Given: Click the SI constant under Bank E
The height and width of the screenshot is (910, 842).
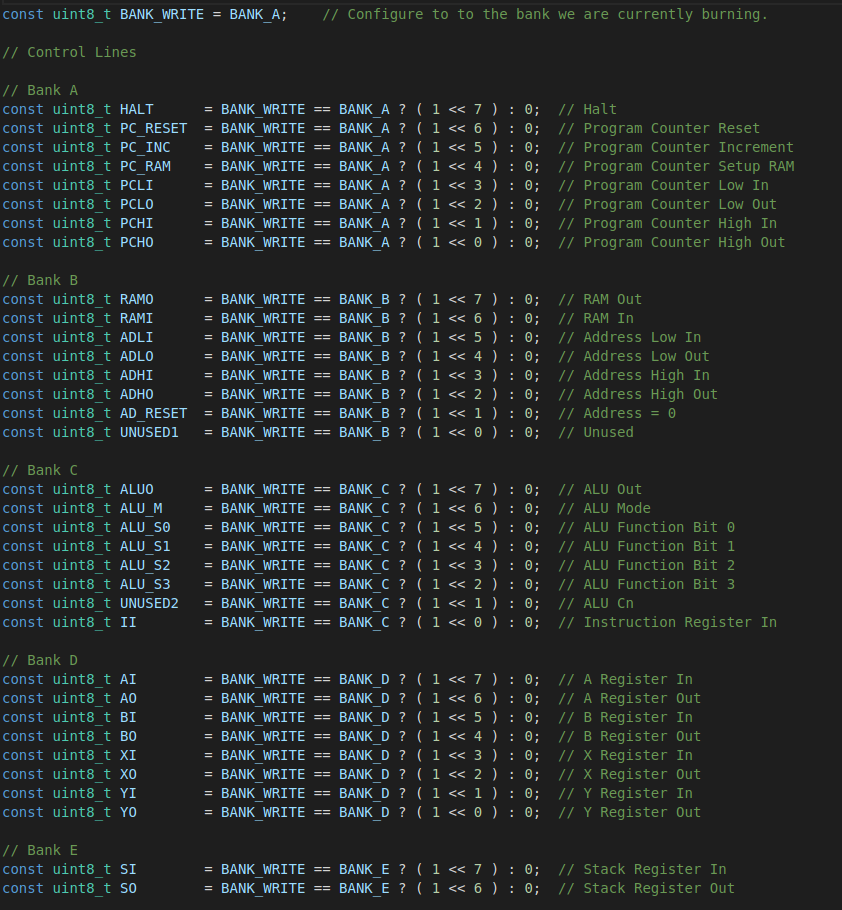Looking at the screenshot, I should (128, 869).
